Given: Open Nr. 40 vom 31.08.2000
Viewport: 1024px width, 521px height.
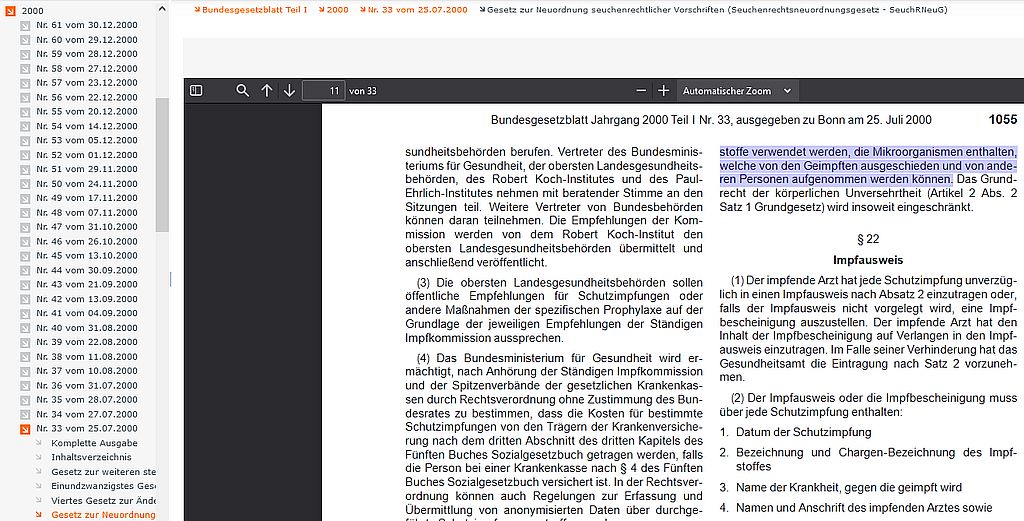Looking at the screenshot, I should pyautogui.click(x=87, y=328).
